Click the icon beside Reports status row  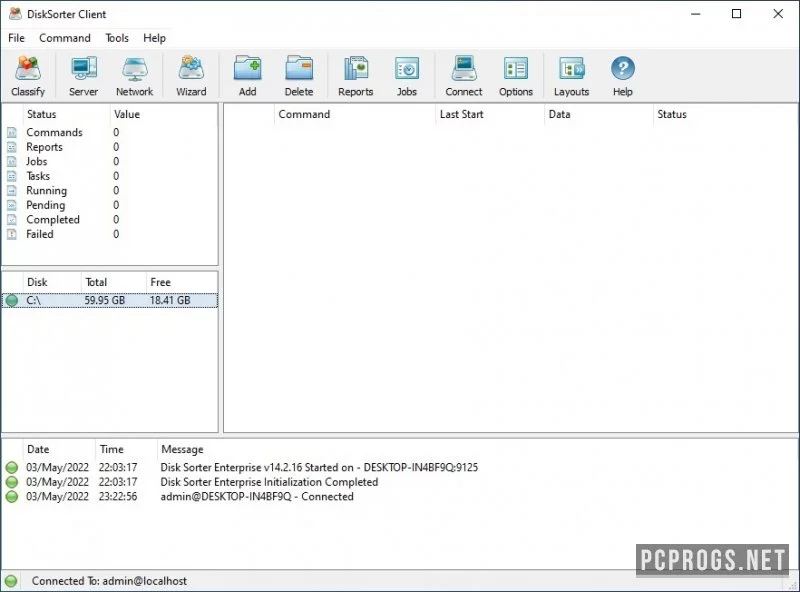pos(12,147)
